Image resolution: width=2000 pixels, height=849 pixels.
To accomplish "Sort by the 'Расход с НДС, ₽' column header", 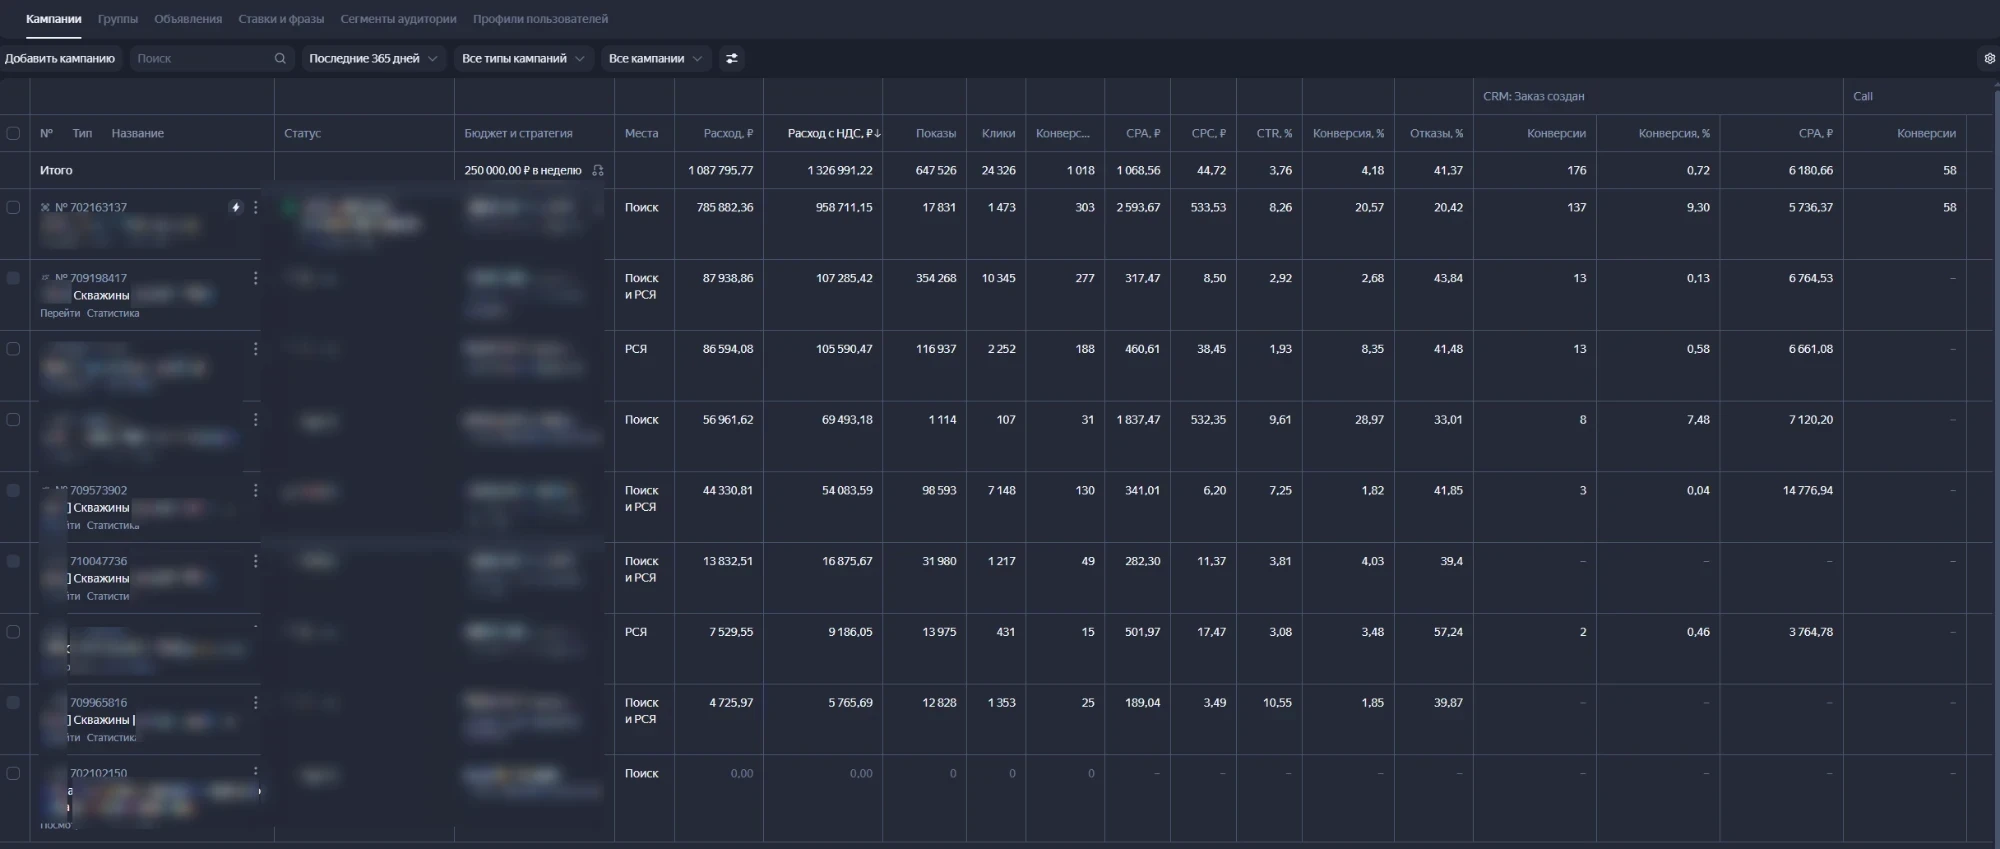I will 835,133.
